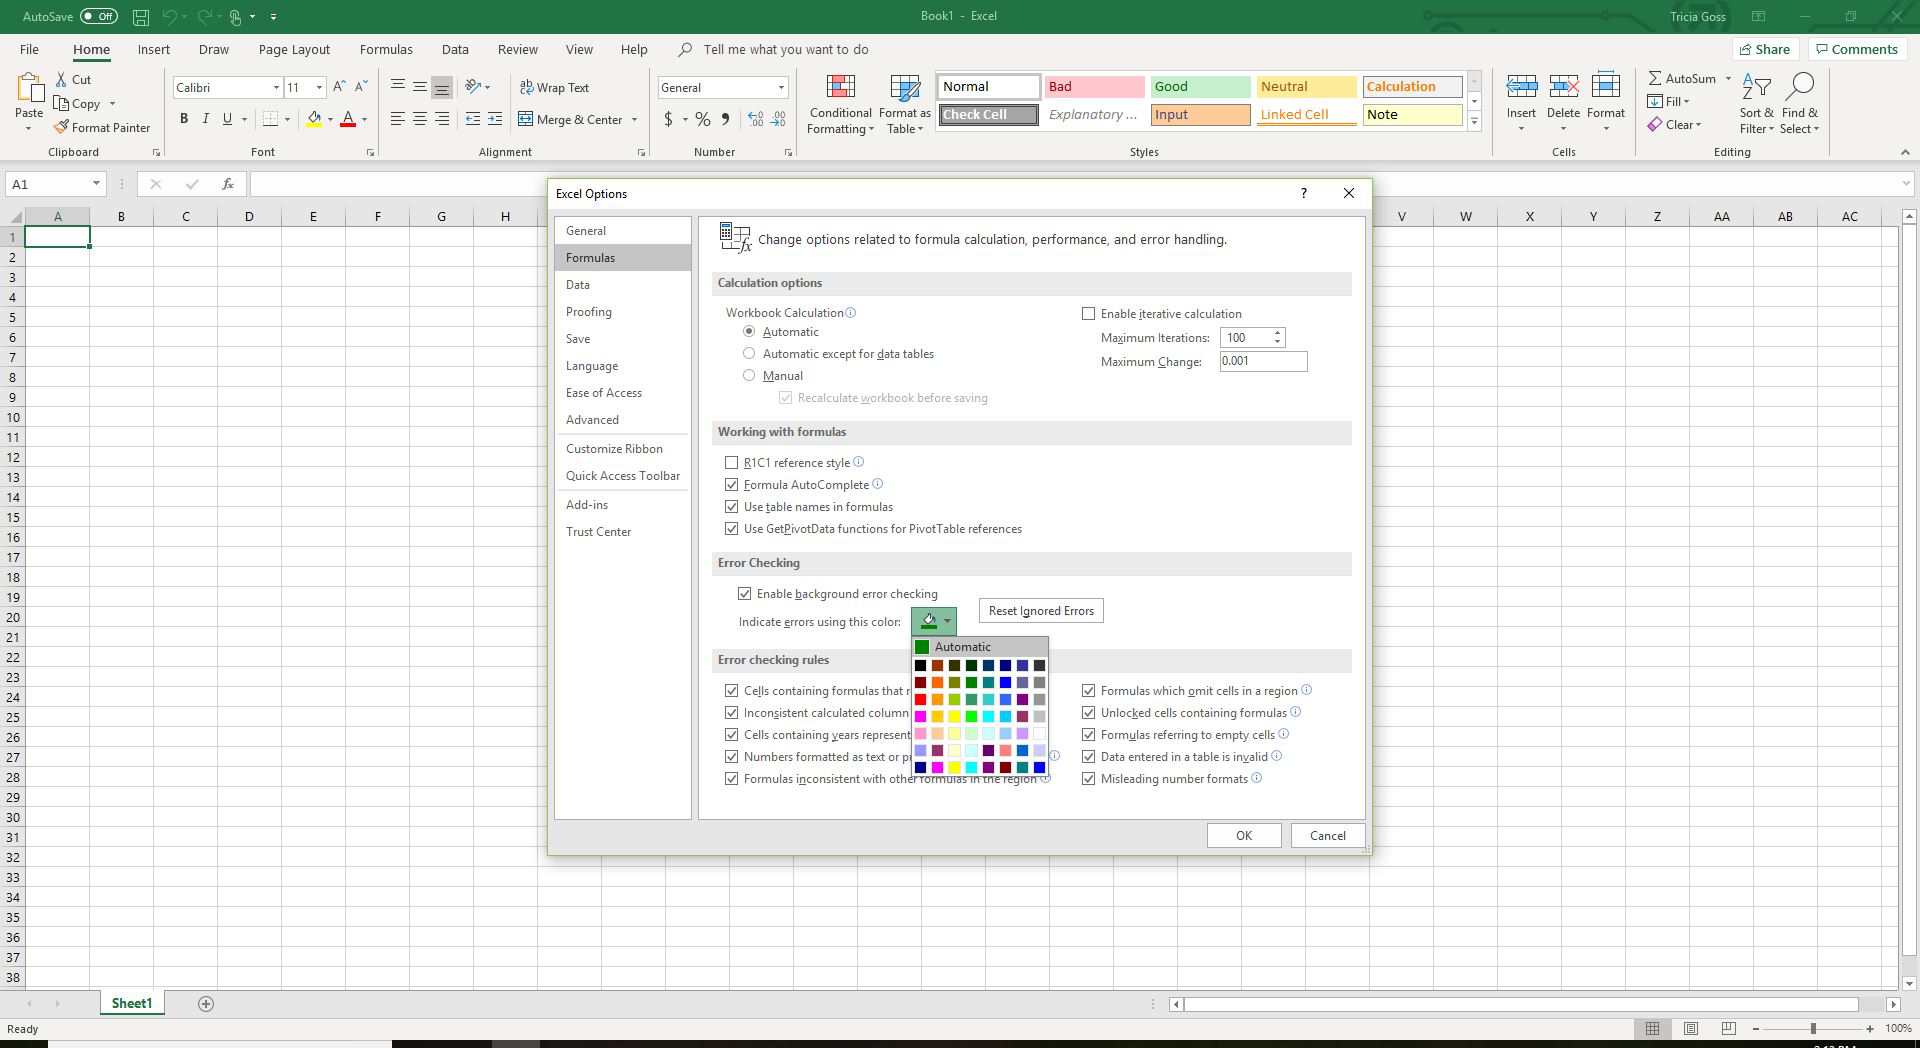Select the Format Painter tool
The width and height of the screenshot is (1920, 1048).
pyautogui.click(x=102, y=127)
